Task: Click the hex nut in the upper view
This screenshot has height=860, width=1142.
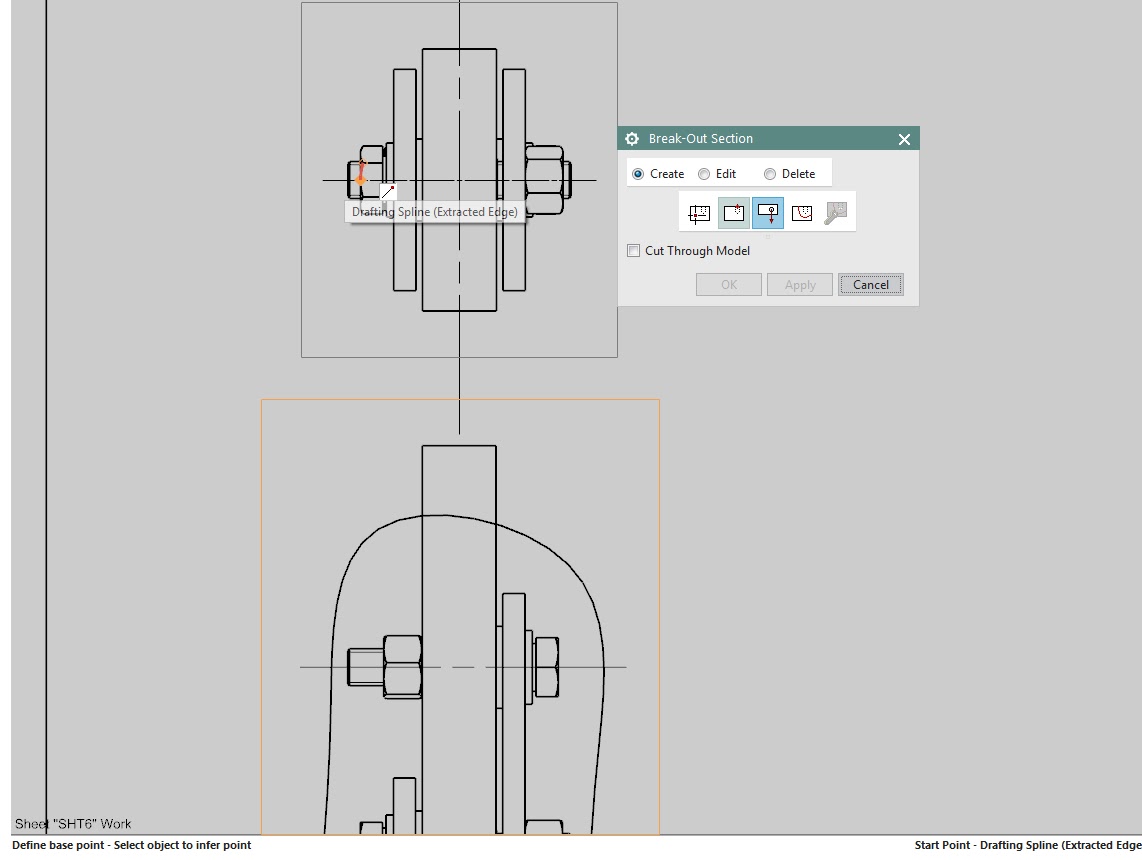Action: point(545,180)
